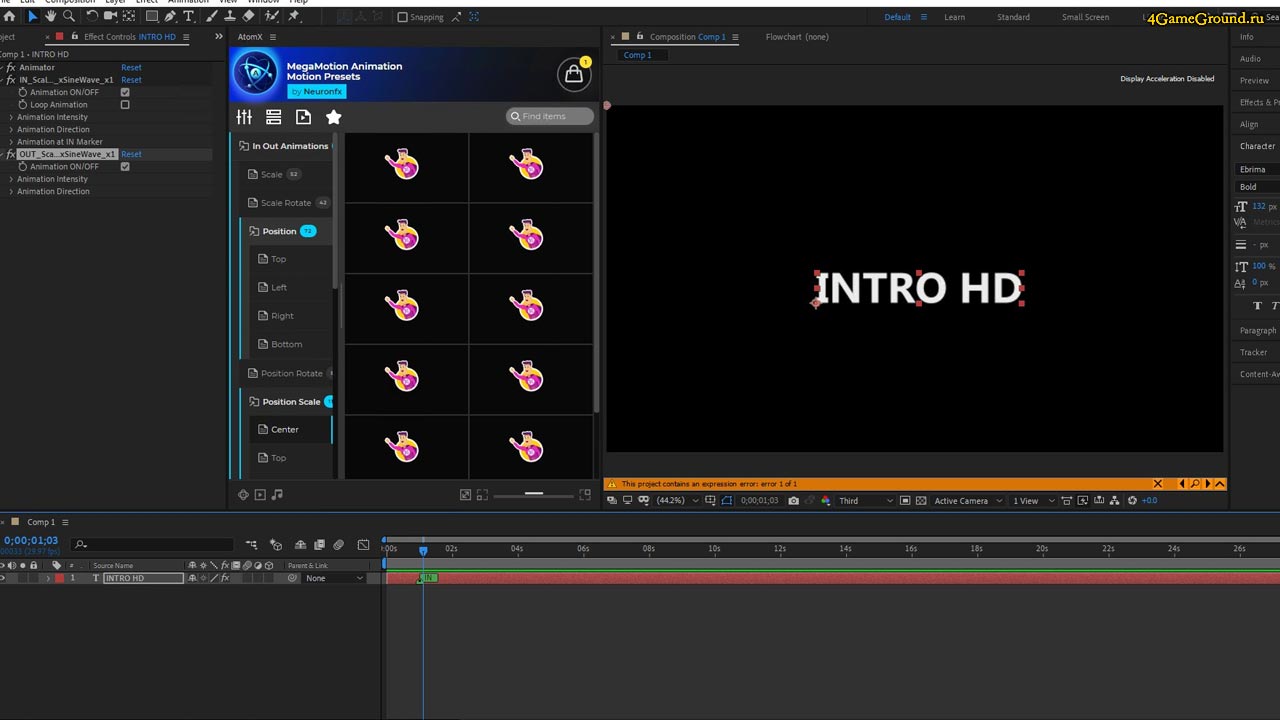
Task: Select the Hand tool in the toolbar
Action: [50, 17]
